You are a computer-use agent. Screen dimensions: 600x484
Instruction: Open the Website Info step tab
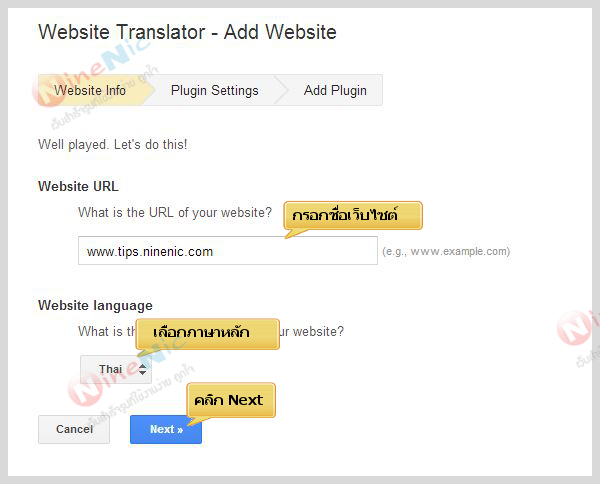point(90,90)
